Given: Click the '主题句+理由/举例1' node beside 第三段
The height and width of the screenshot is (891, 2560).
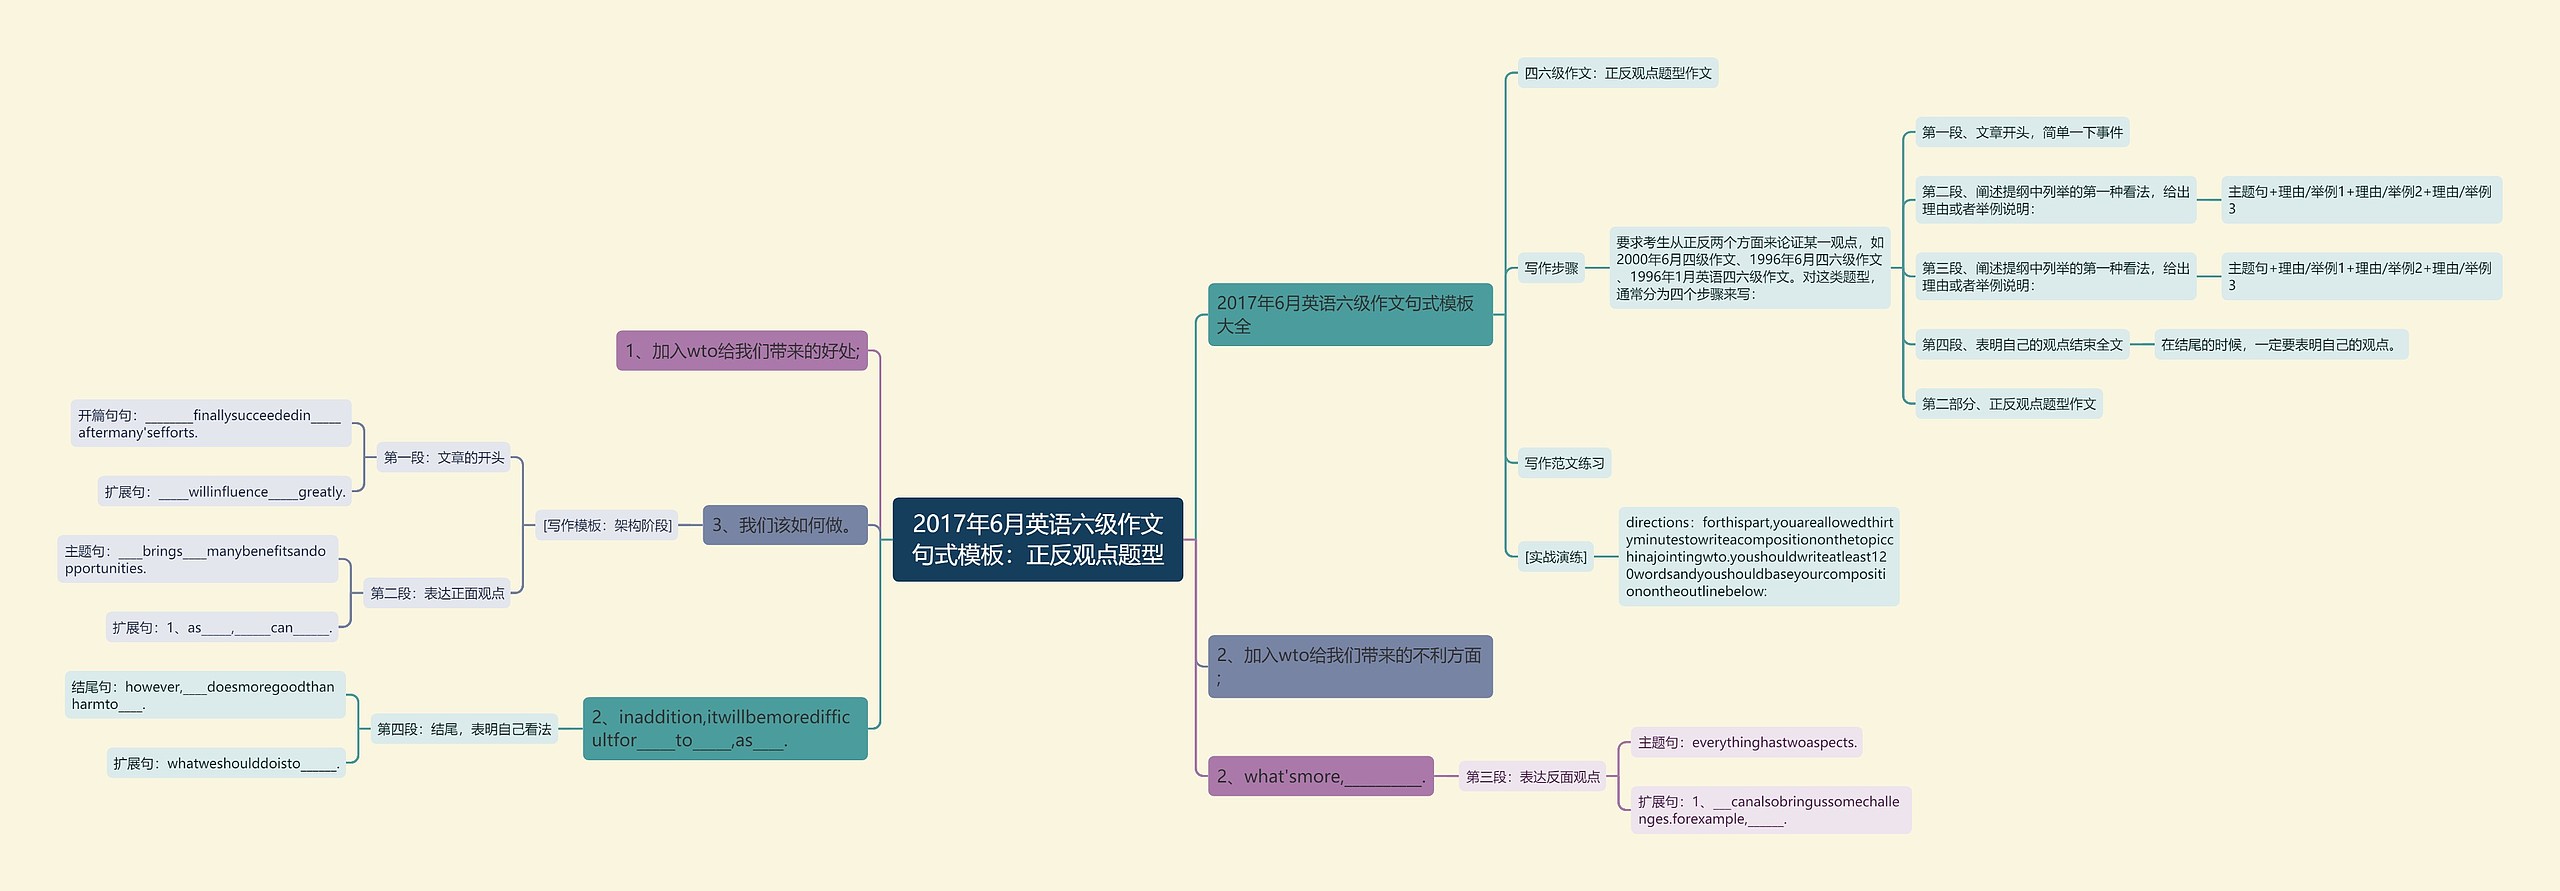Looking at the screenshot, I should click(2361, 277).
